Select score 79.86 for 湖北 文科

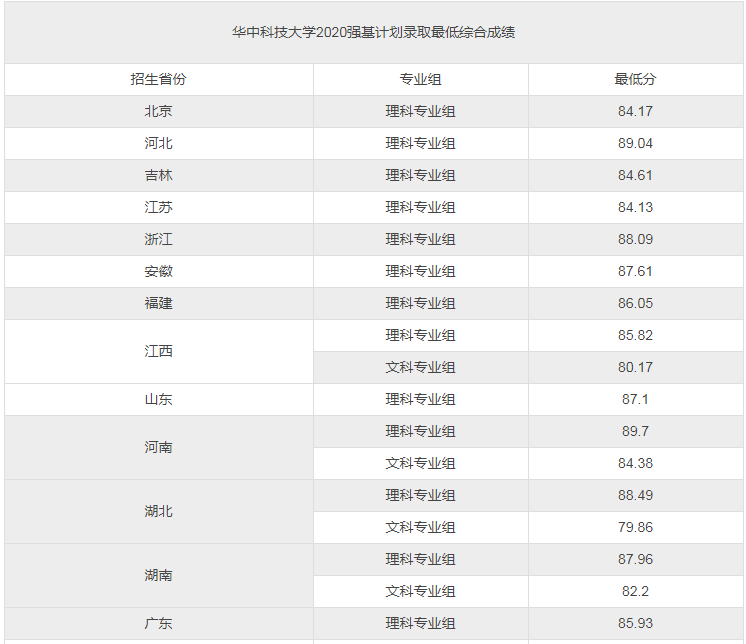pos(635,527)
